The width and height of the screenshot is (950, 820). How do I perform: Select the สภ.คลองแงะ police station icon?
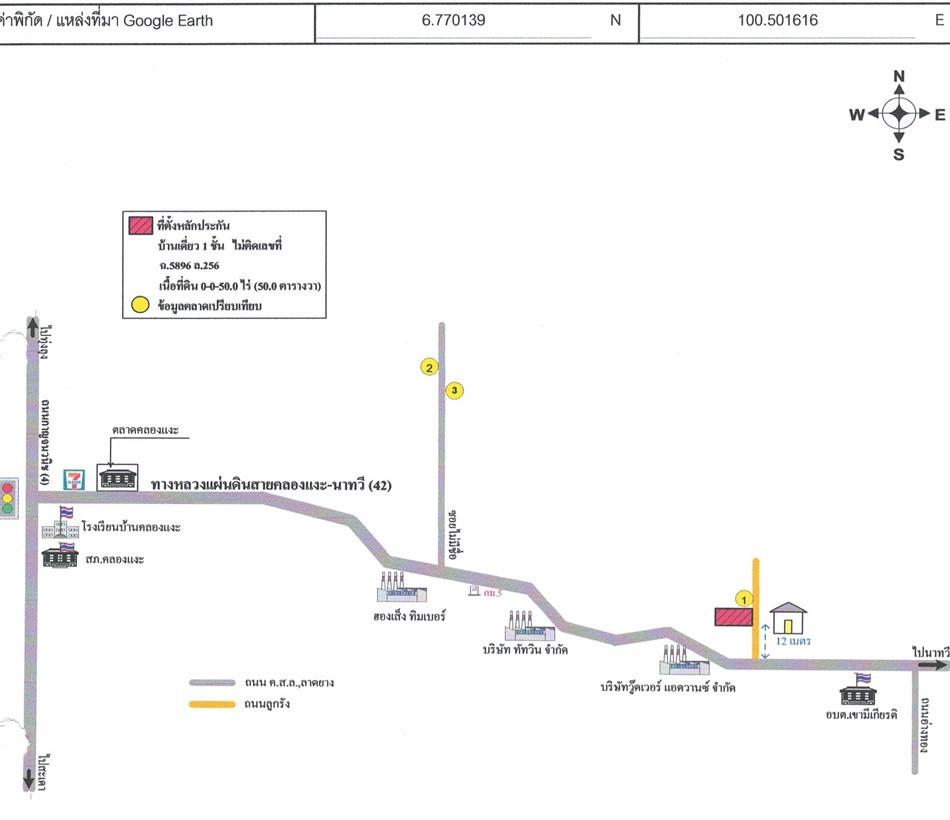(x=60, y=555)
